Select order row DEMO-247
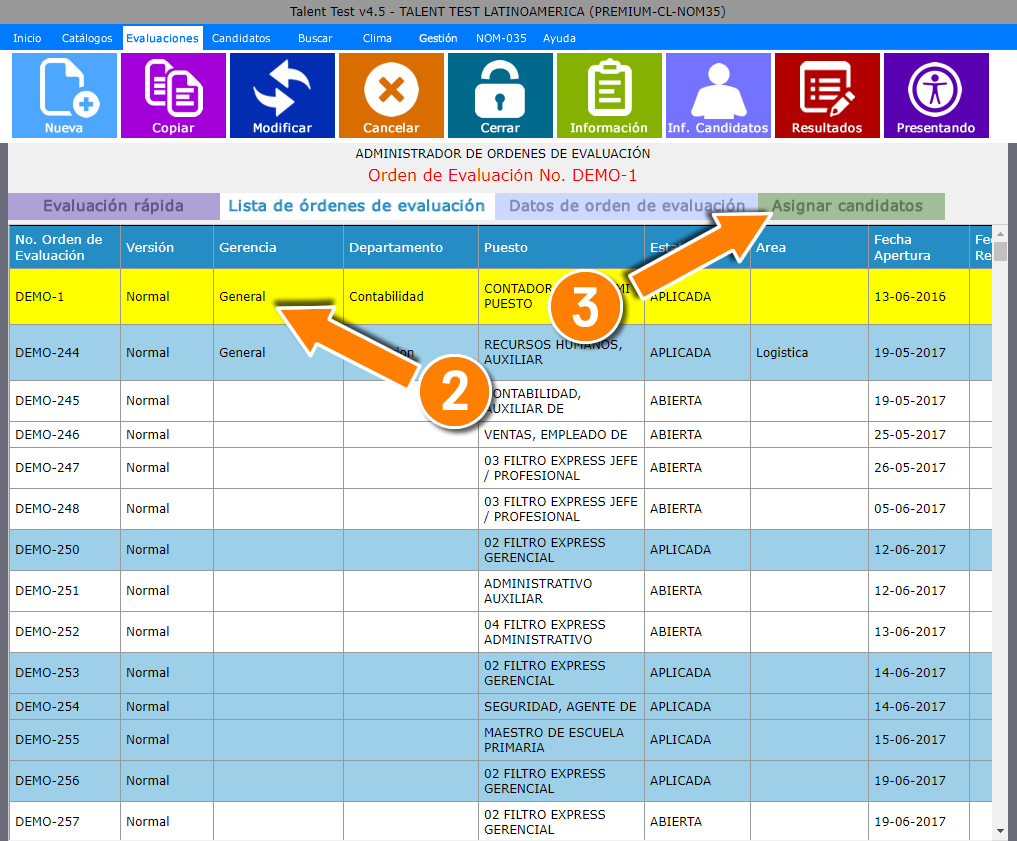The width and height of the screenshot is (1017, 841). point(500,468)
